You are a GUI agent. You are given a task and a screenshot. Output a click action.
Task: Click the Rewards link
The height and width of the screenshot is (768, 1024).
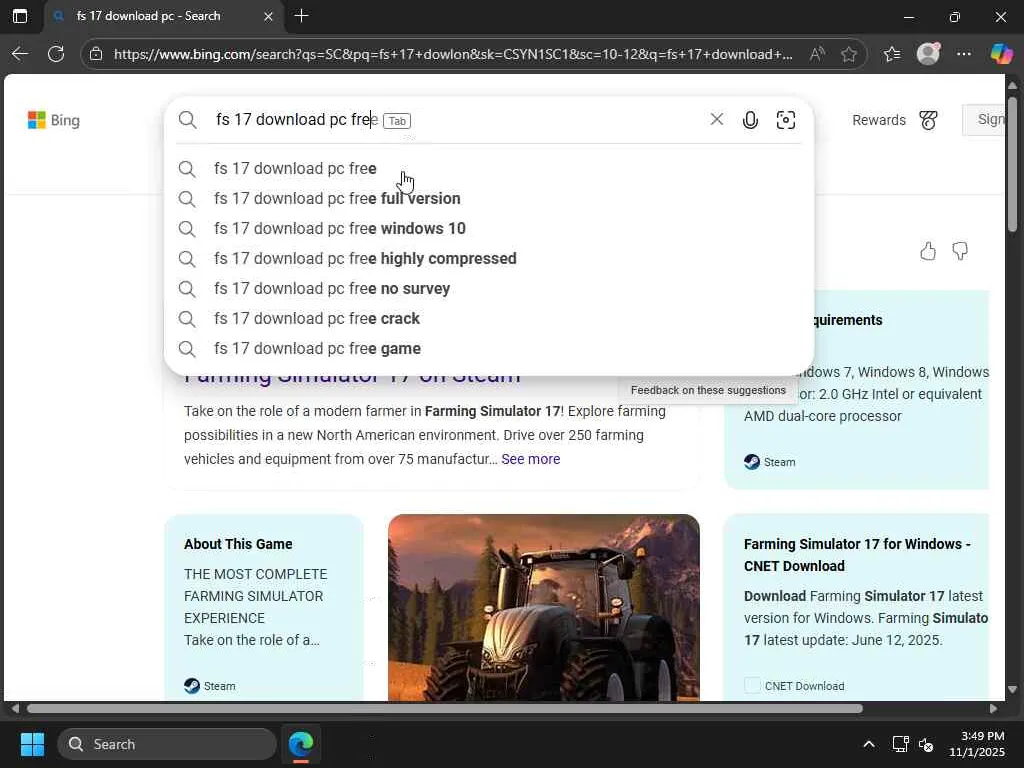point(878,120)
